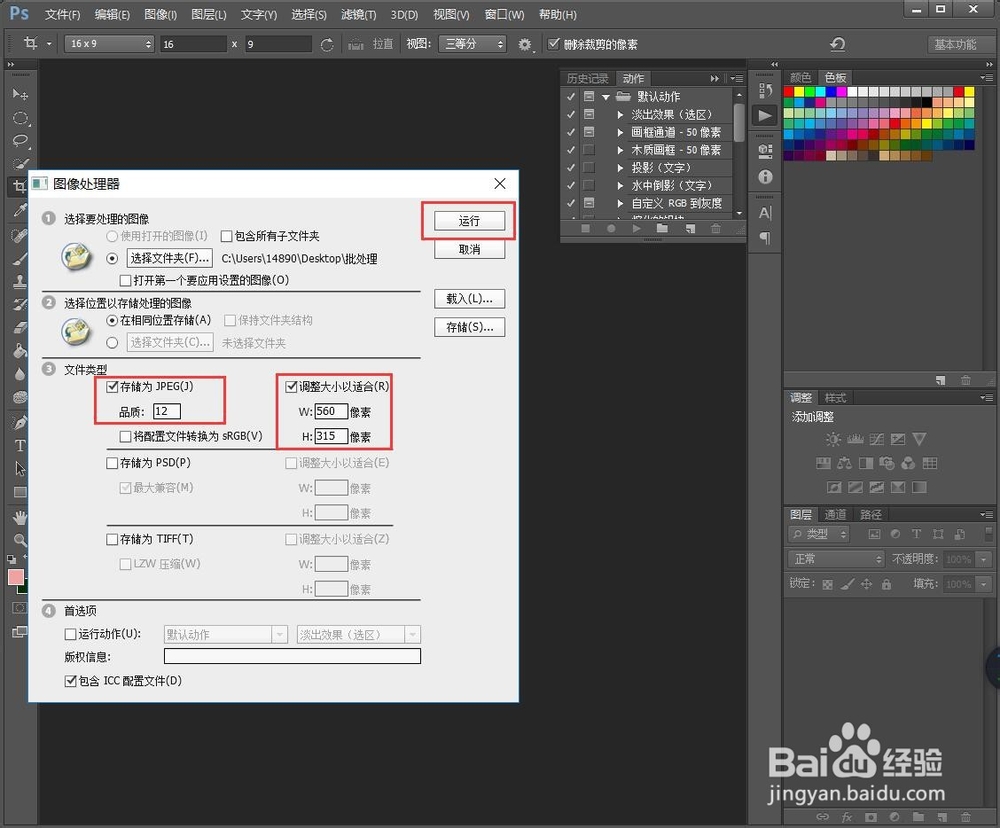The image size is (1000, 828).
Task: Open the crop view overlay dropdown
Action: (x=473, y=44)
